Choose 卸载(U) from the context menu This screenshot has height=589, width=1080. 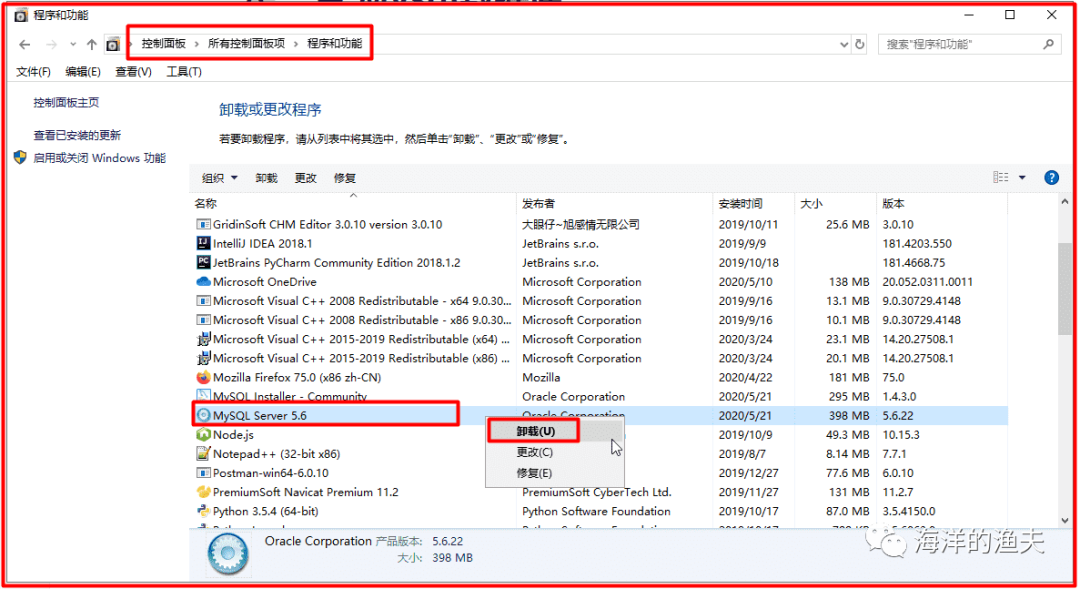(x=555, y=431)
